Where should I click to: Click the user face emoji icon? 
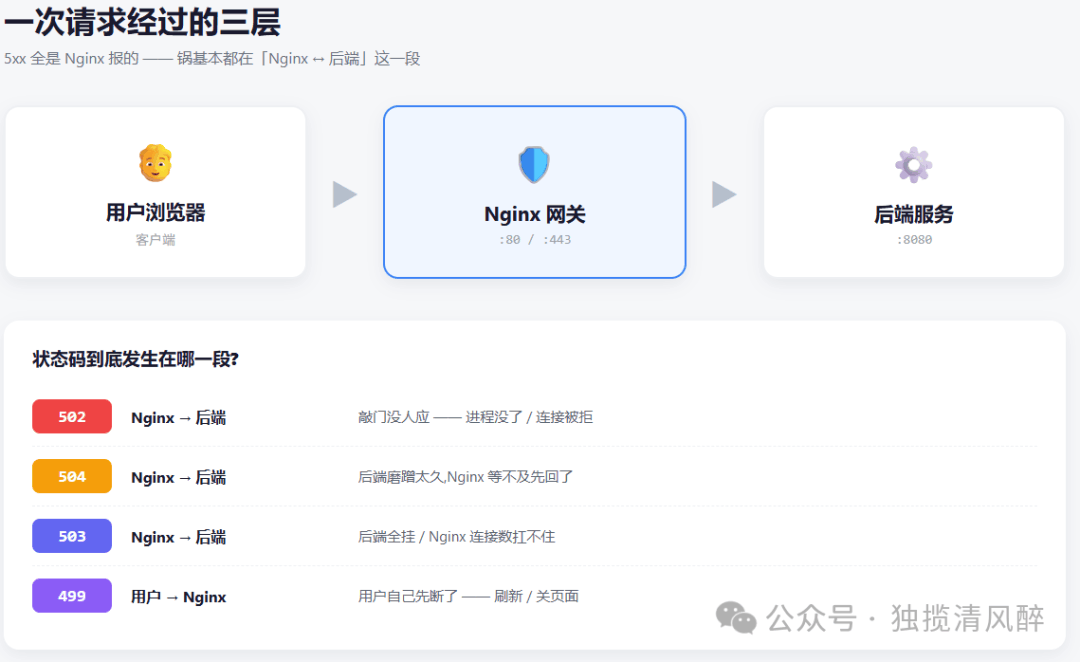click(x=155, y=163)
